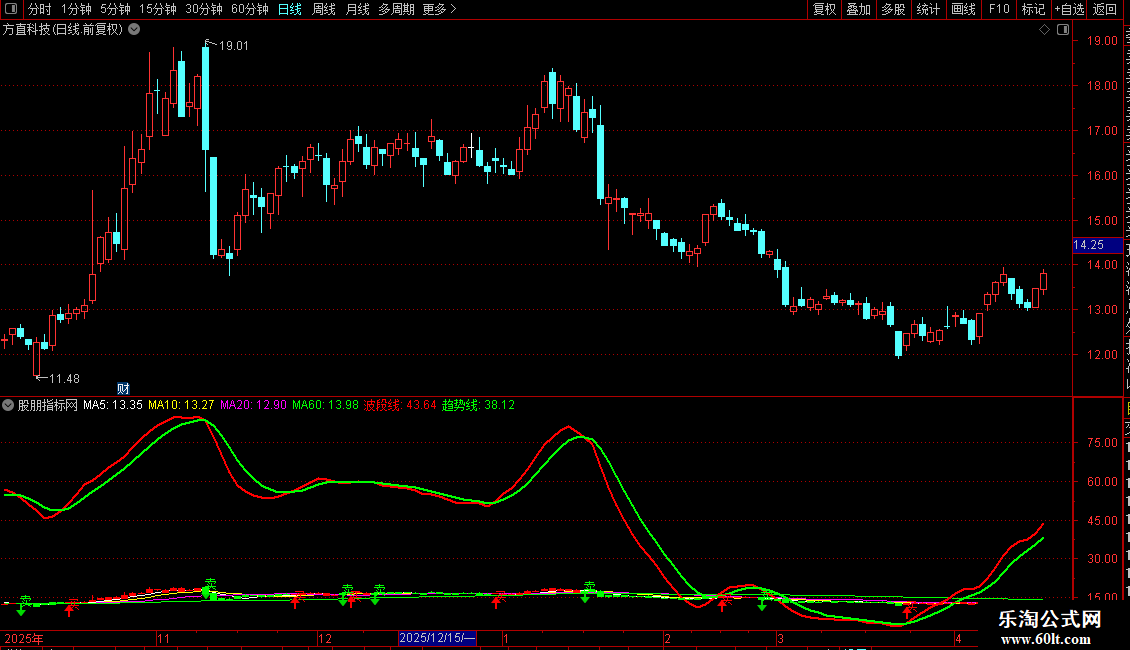This screenshot has width=1130, height=650.
Task: Click the 2025/12/15 date marker
Action: coord(437,638)
